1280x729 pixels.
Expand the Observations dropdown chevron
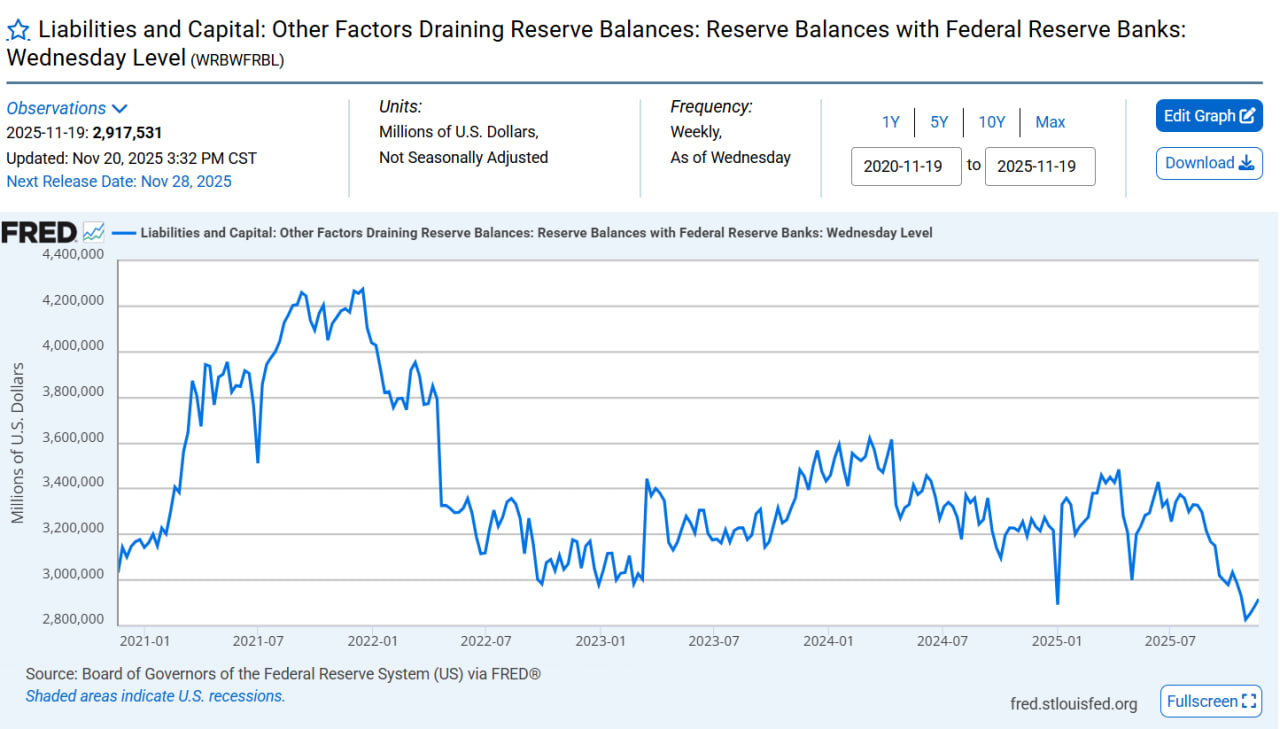click(x=120, y=109)
